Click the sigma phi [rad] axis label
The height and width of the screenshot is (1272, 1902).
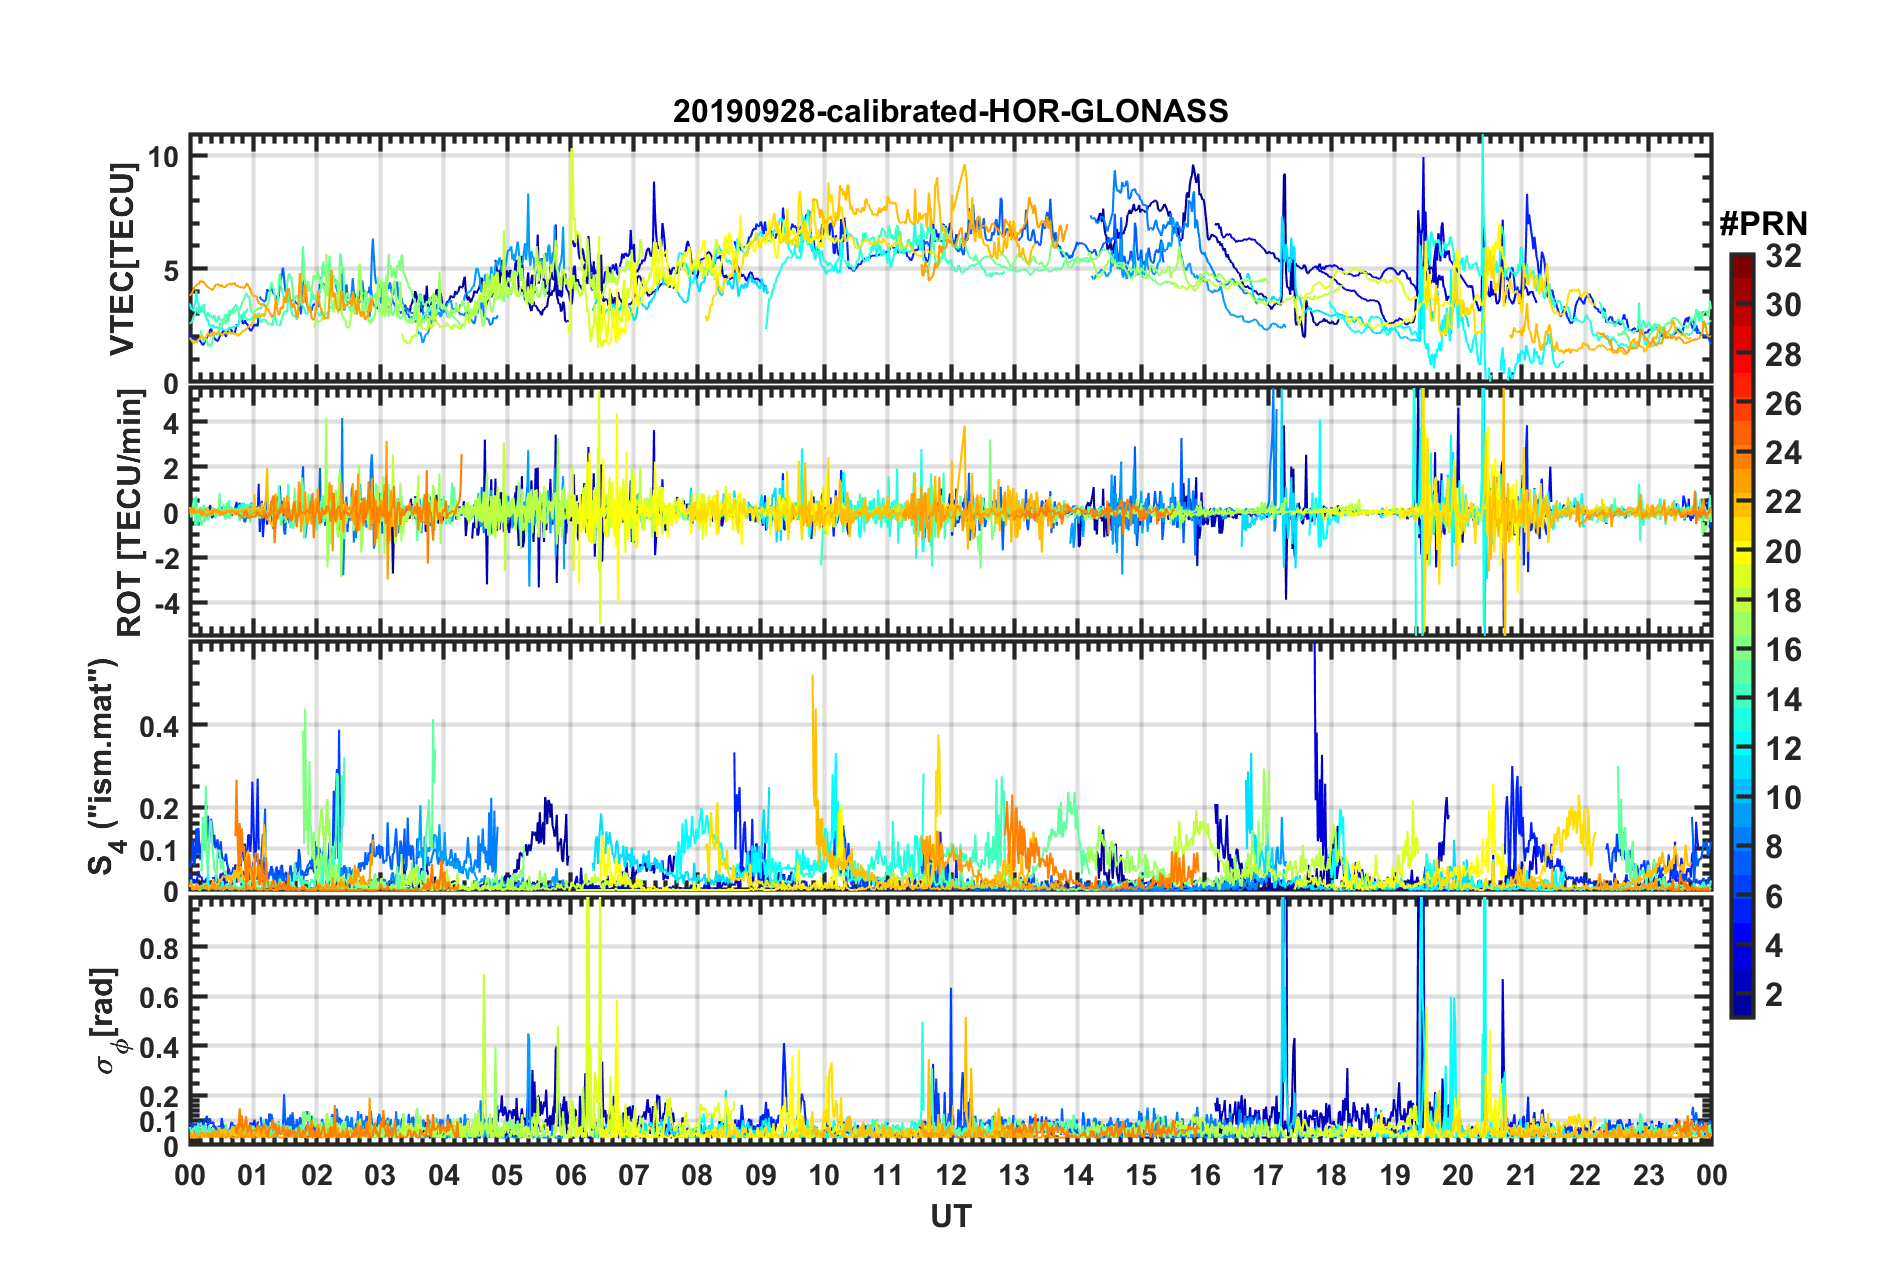click(x=108, y=1020)
